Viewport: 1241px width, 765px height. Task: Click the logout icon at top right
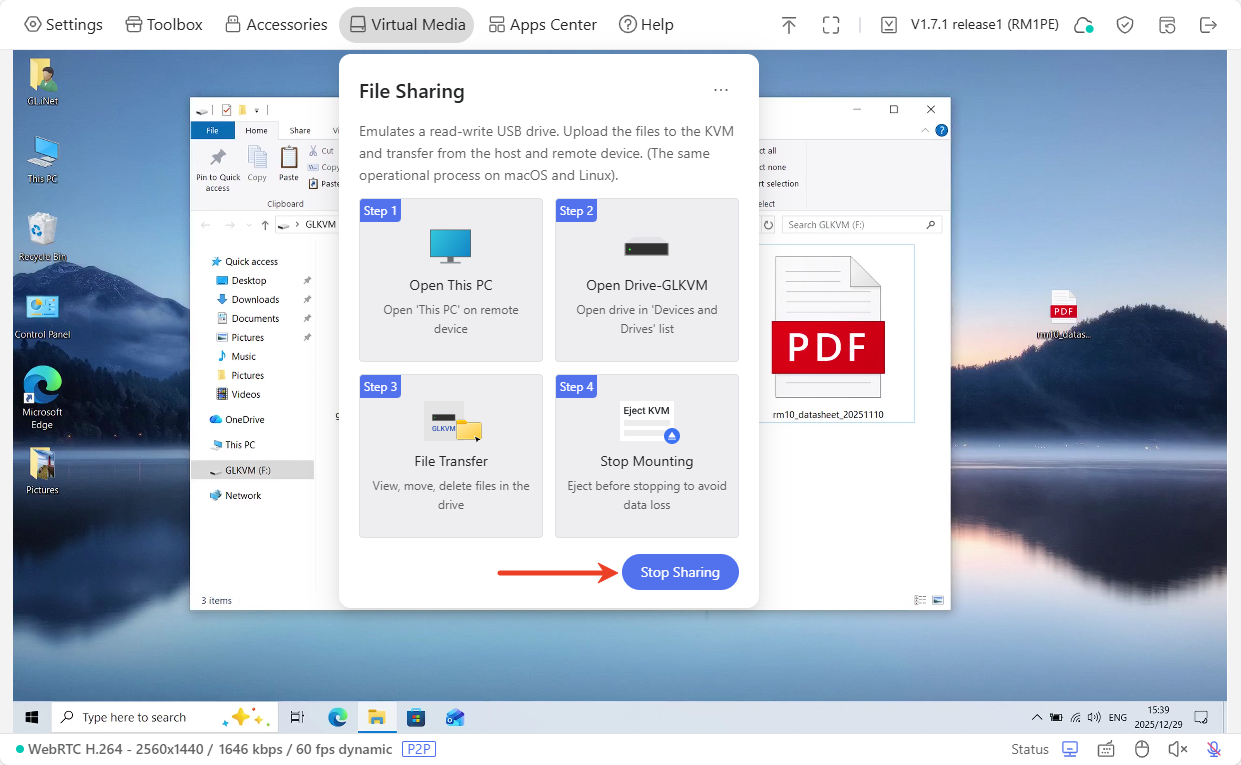[1208, 25]
